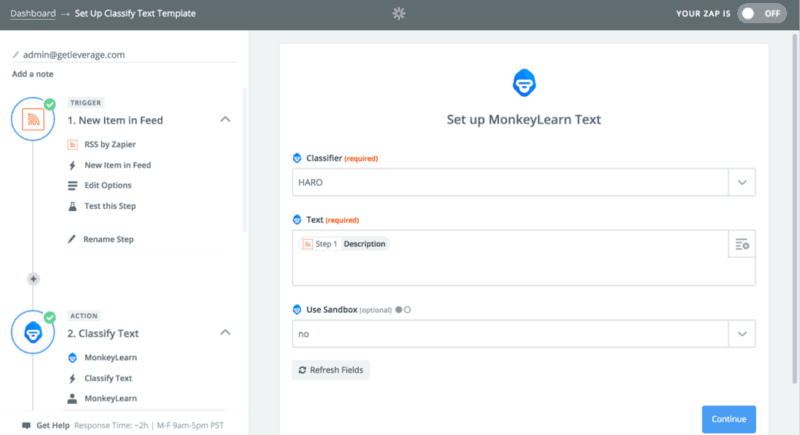The height and width of the screenshot is (435, 800).
Task: Toggle the Zap on/off switch
Action: pos(762,14)
